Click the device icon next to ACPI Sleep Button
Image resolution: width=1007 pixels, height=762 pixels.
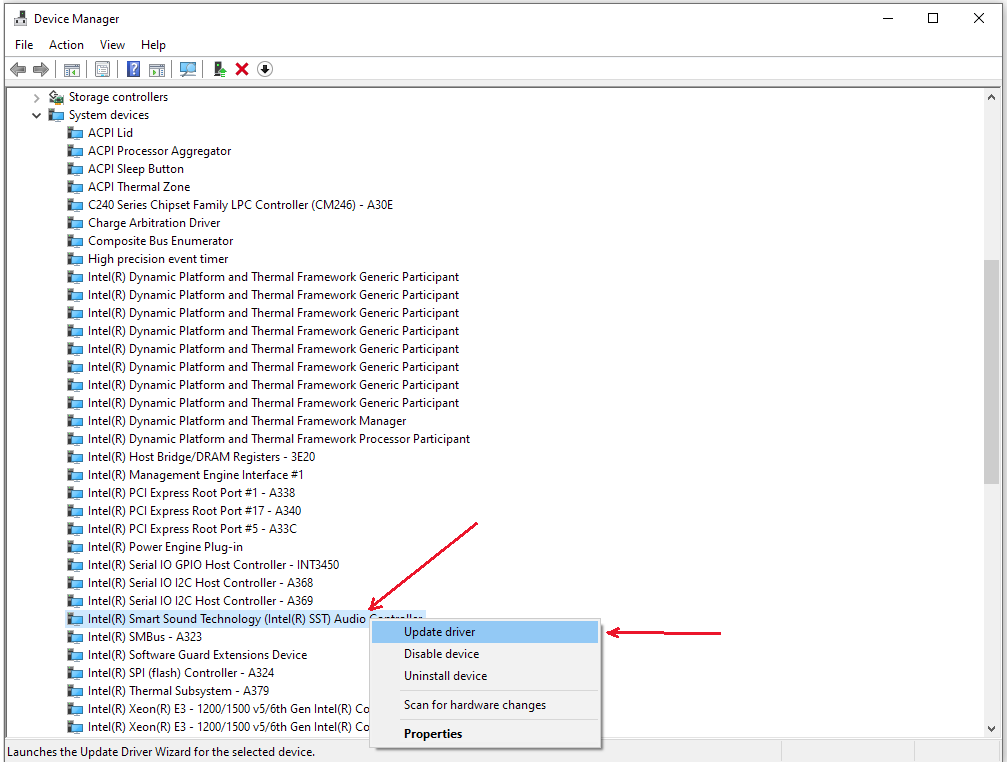[75, 169]
